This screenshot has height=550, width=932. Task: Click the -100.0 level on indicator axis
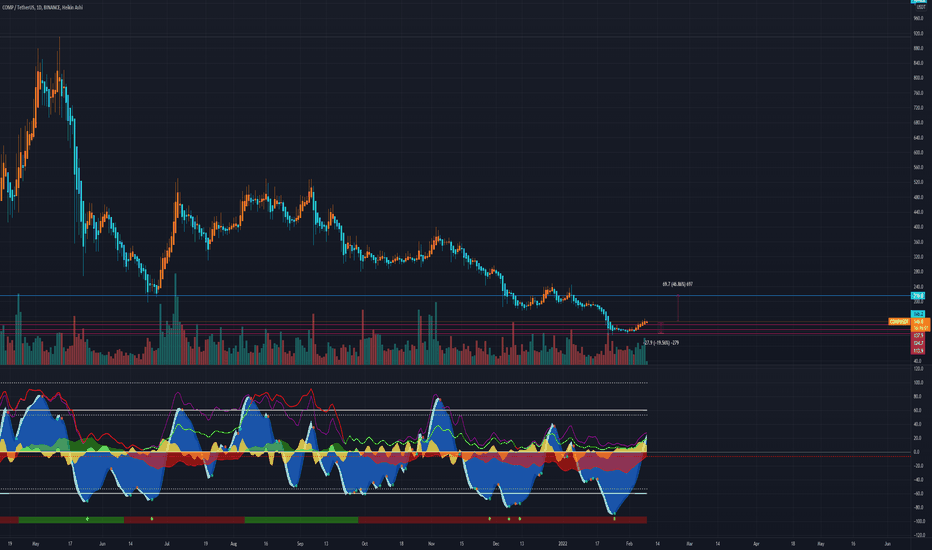[x=919, y=521]
